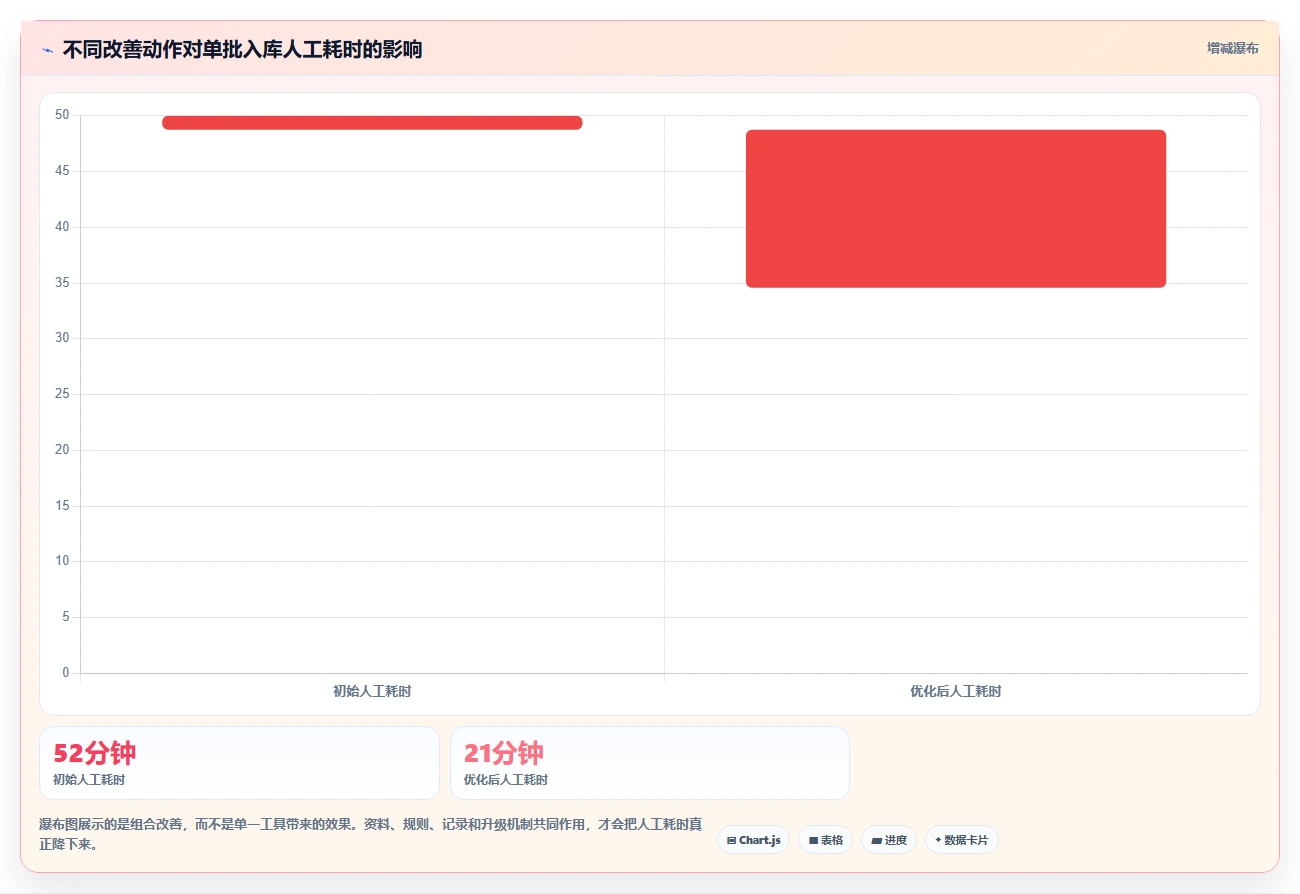Image resolution: width=1300 pixels, height=894 pixels.
Task: Click the 进度 tag chip
Action: (x=888, y=840)
